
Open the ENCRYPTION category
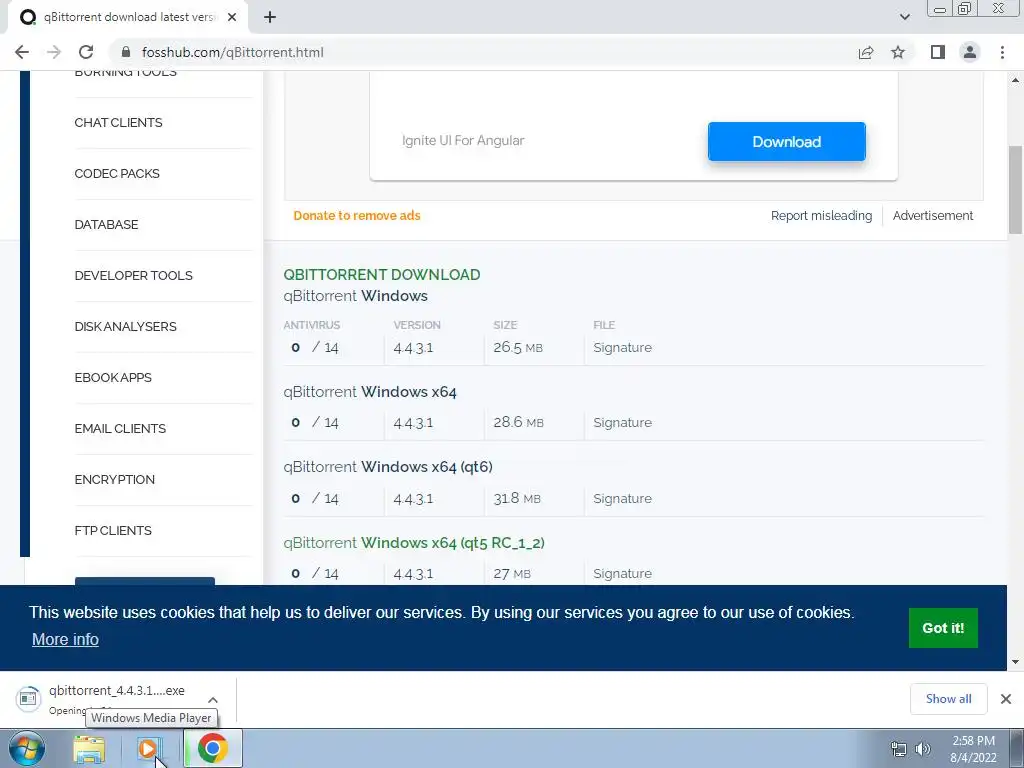click(114, 479)
